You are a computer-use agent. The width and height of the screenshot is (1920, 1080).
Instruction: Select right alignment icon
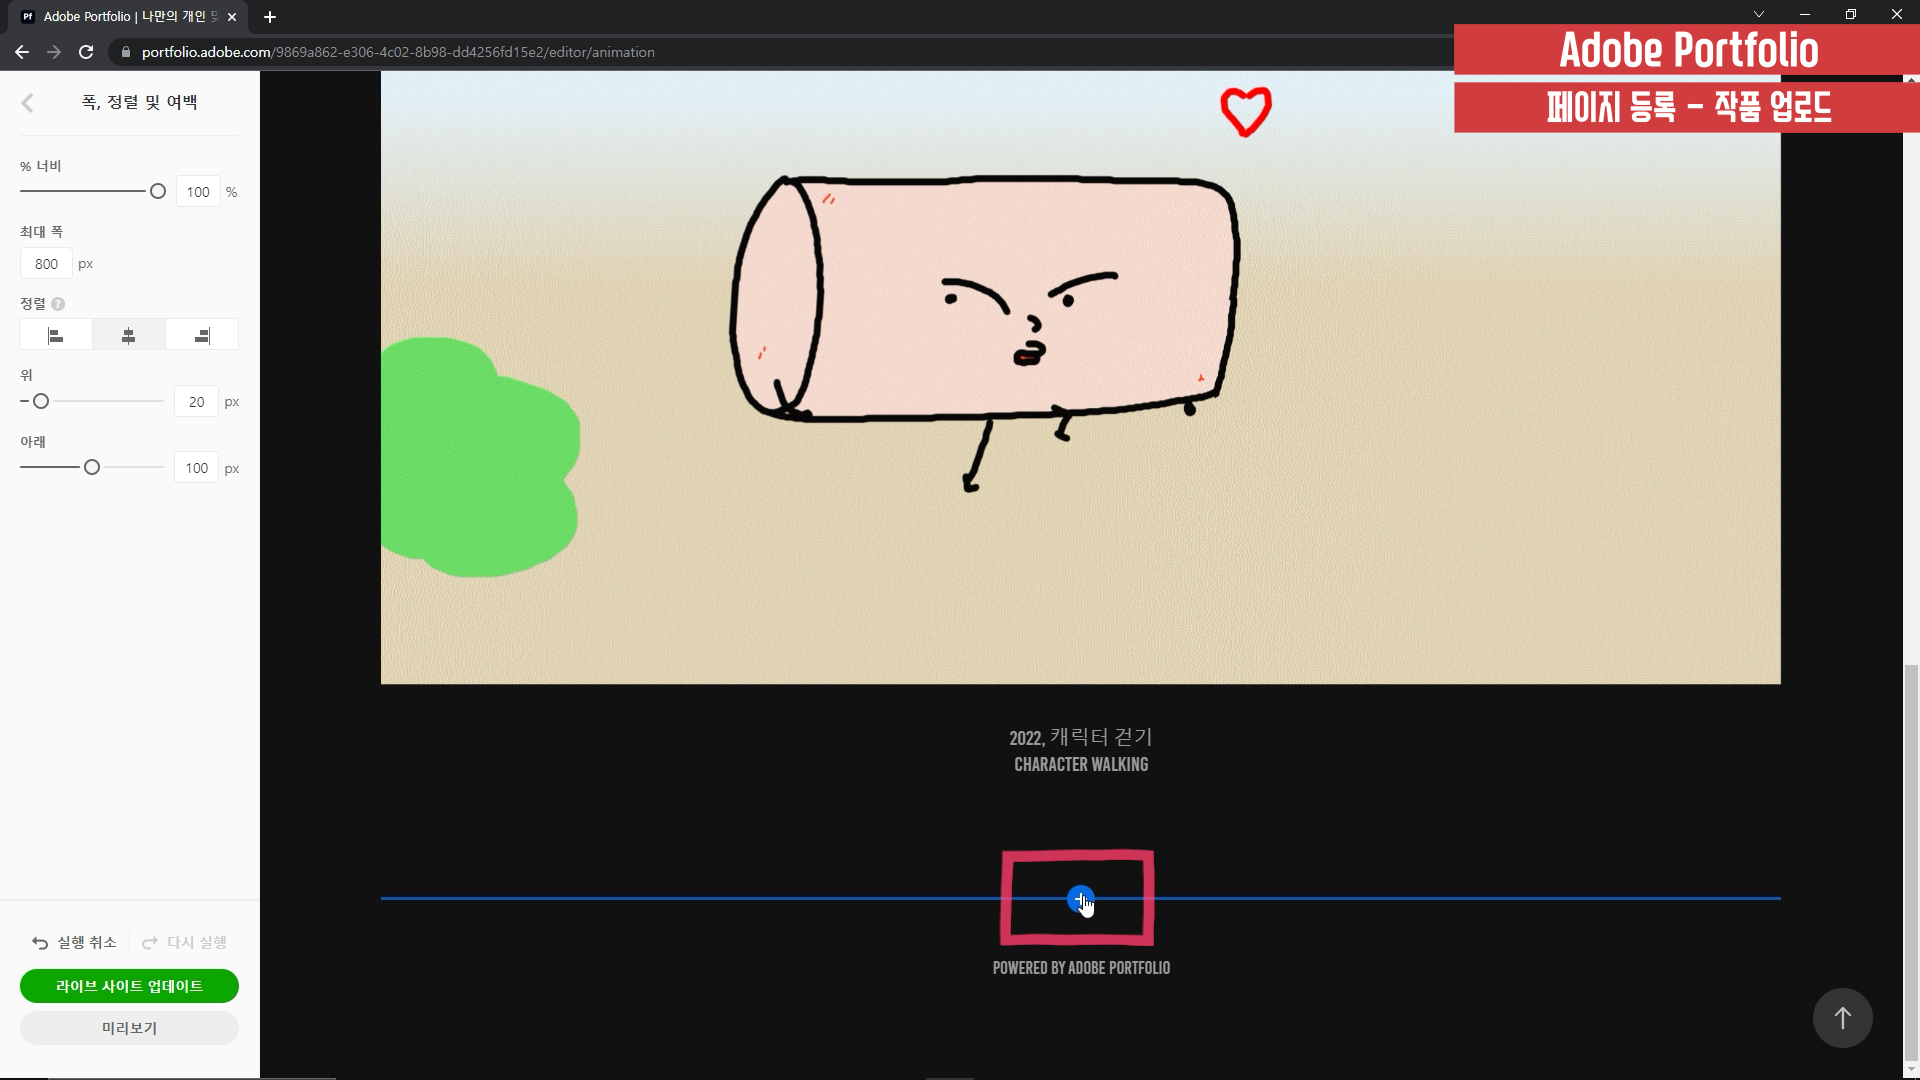point(202,336)
